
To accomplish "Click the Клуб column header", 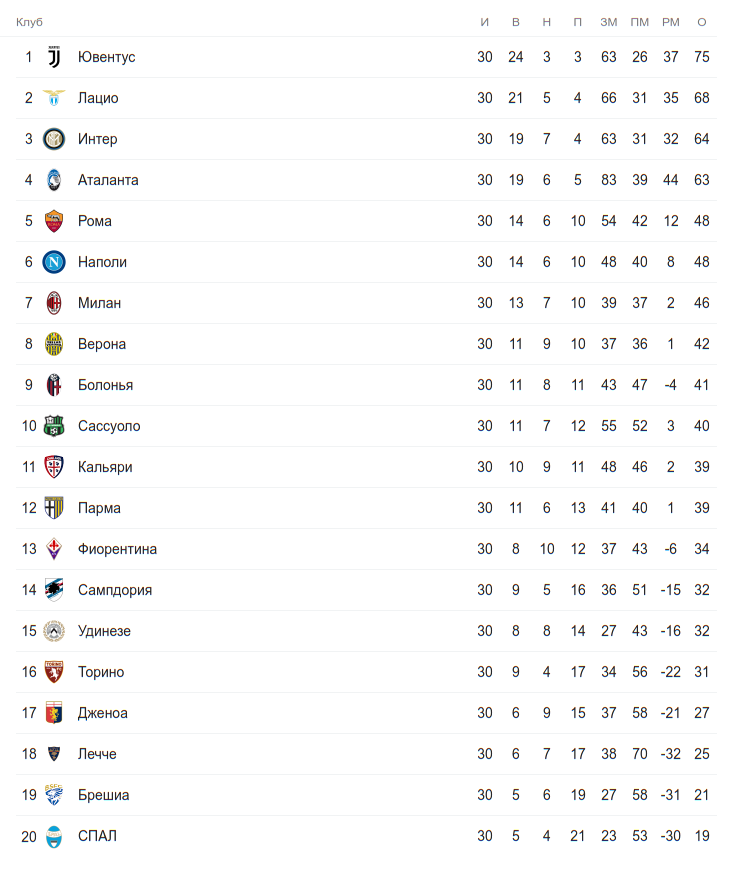I will click(x=29, y=22).
